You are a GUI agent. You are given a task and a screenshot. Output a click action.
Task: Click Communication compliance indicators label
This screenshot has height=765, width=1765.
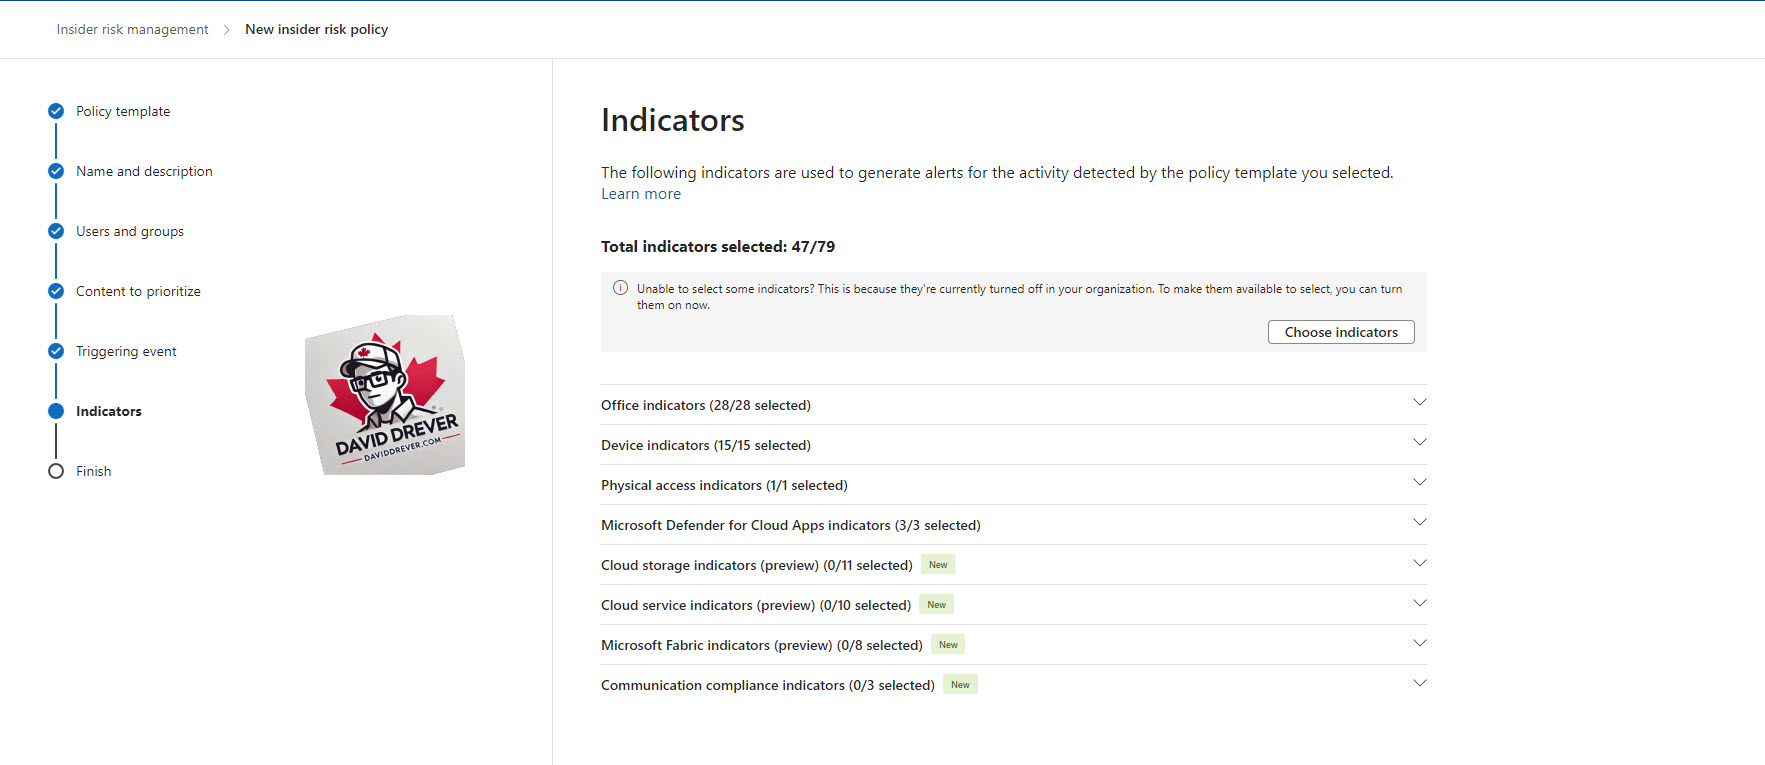[x=768, y=685]
